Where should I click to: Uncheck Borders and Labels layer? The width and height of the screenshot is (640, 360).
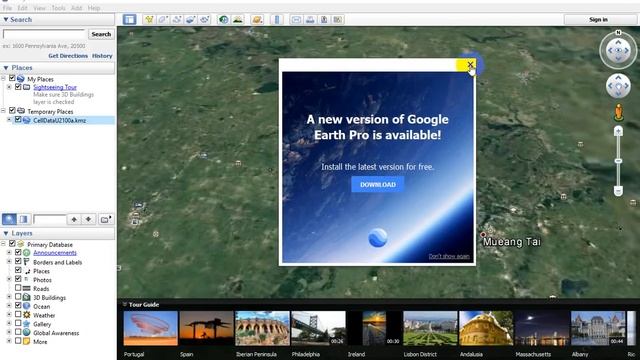point(18,262)
